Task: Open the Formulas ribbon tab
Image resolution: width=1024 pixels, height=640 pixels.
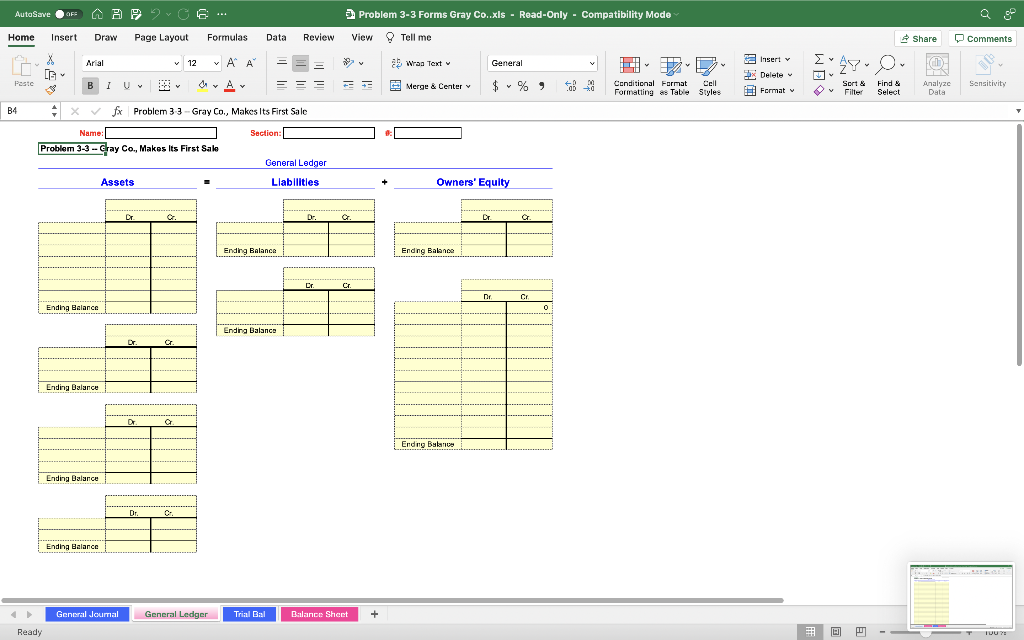Action: click(x=227, y=37)
